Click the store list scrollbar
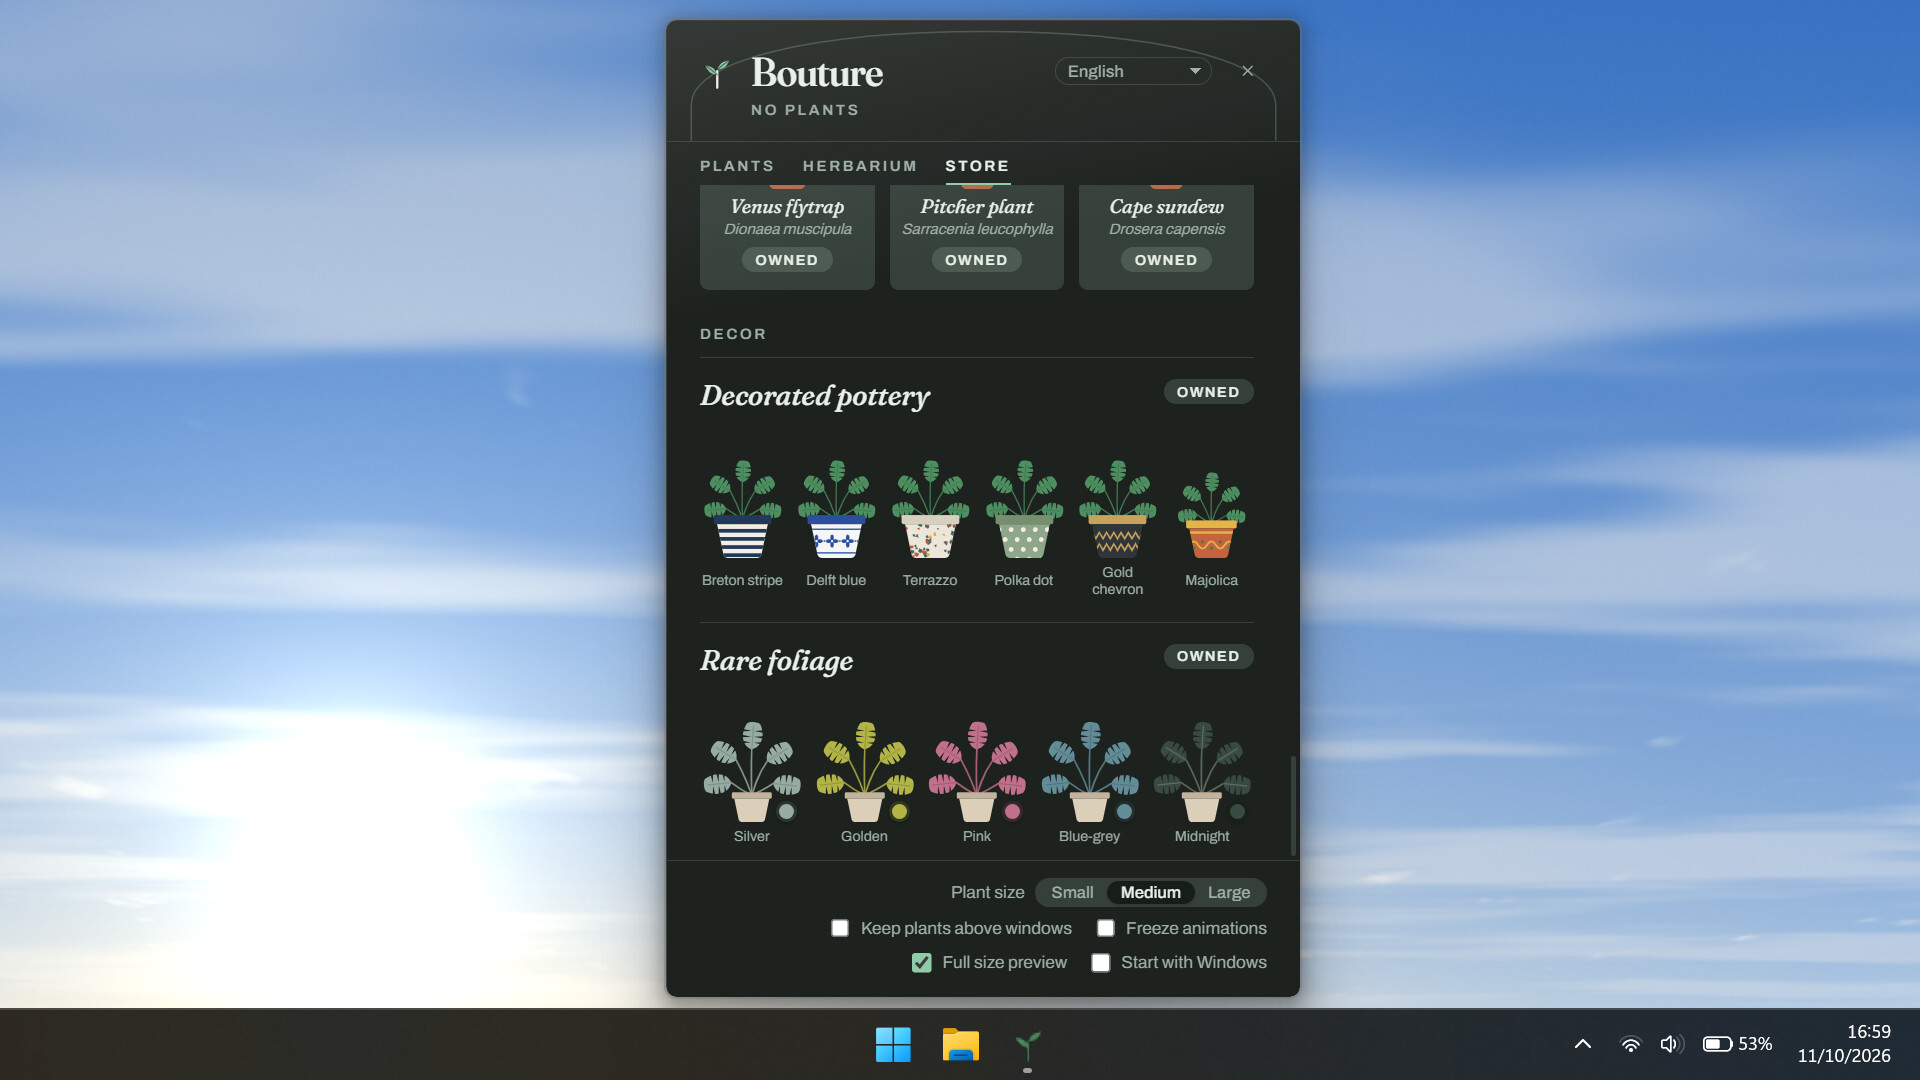Viewport: 1920px width, 1080px height. pyautogui.click(x=1293, y=806)
